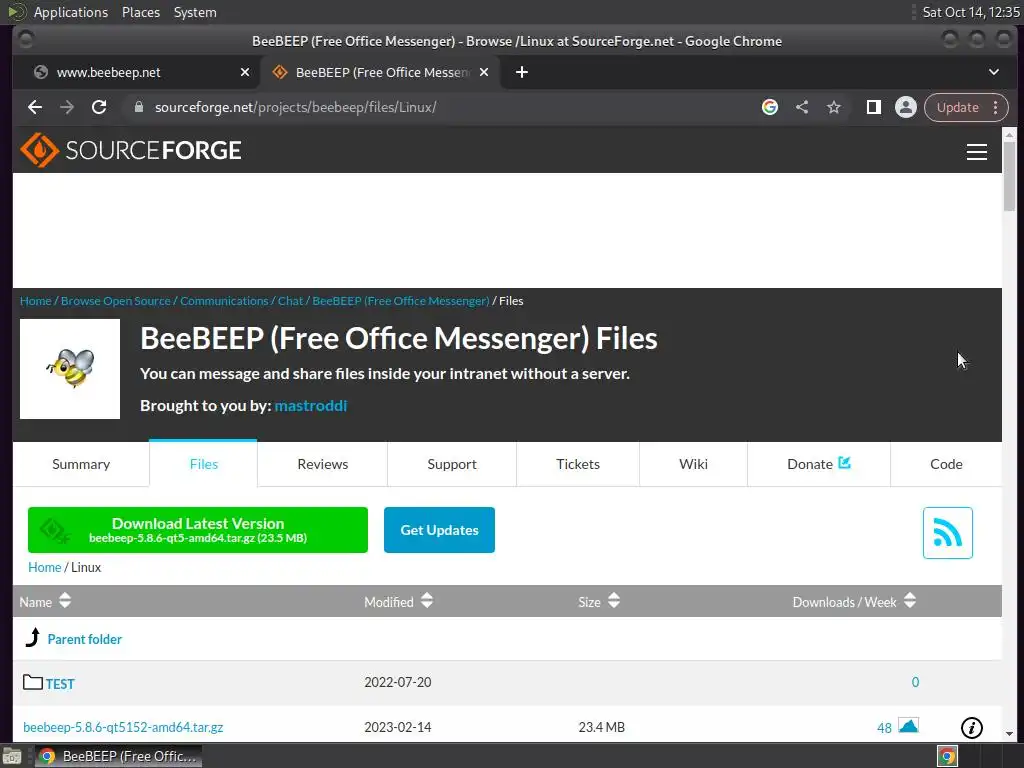Click the clock Sat Oct 14, 12:35
Screen dimensions: 1024x768
coord(970,12)
